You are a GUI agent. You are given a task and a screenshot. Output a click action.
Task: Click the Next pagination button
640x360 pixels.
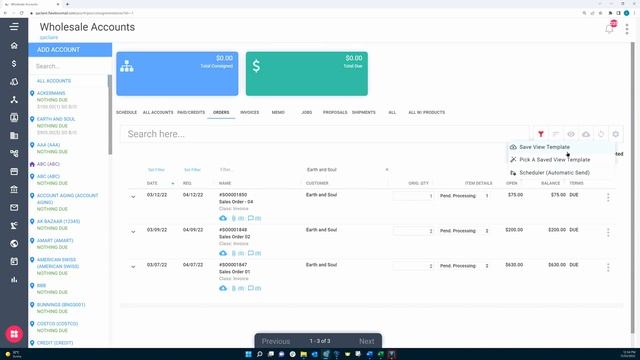[x=367, y=341]
